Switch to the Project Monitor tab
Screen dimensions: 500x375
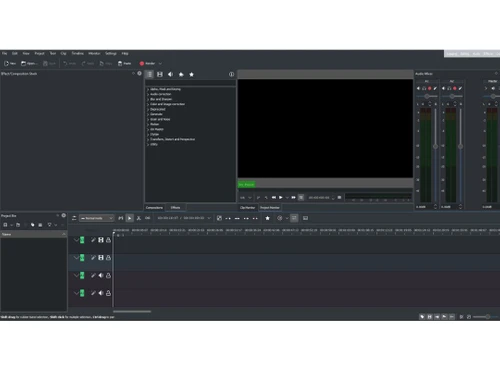point(270,207)
